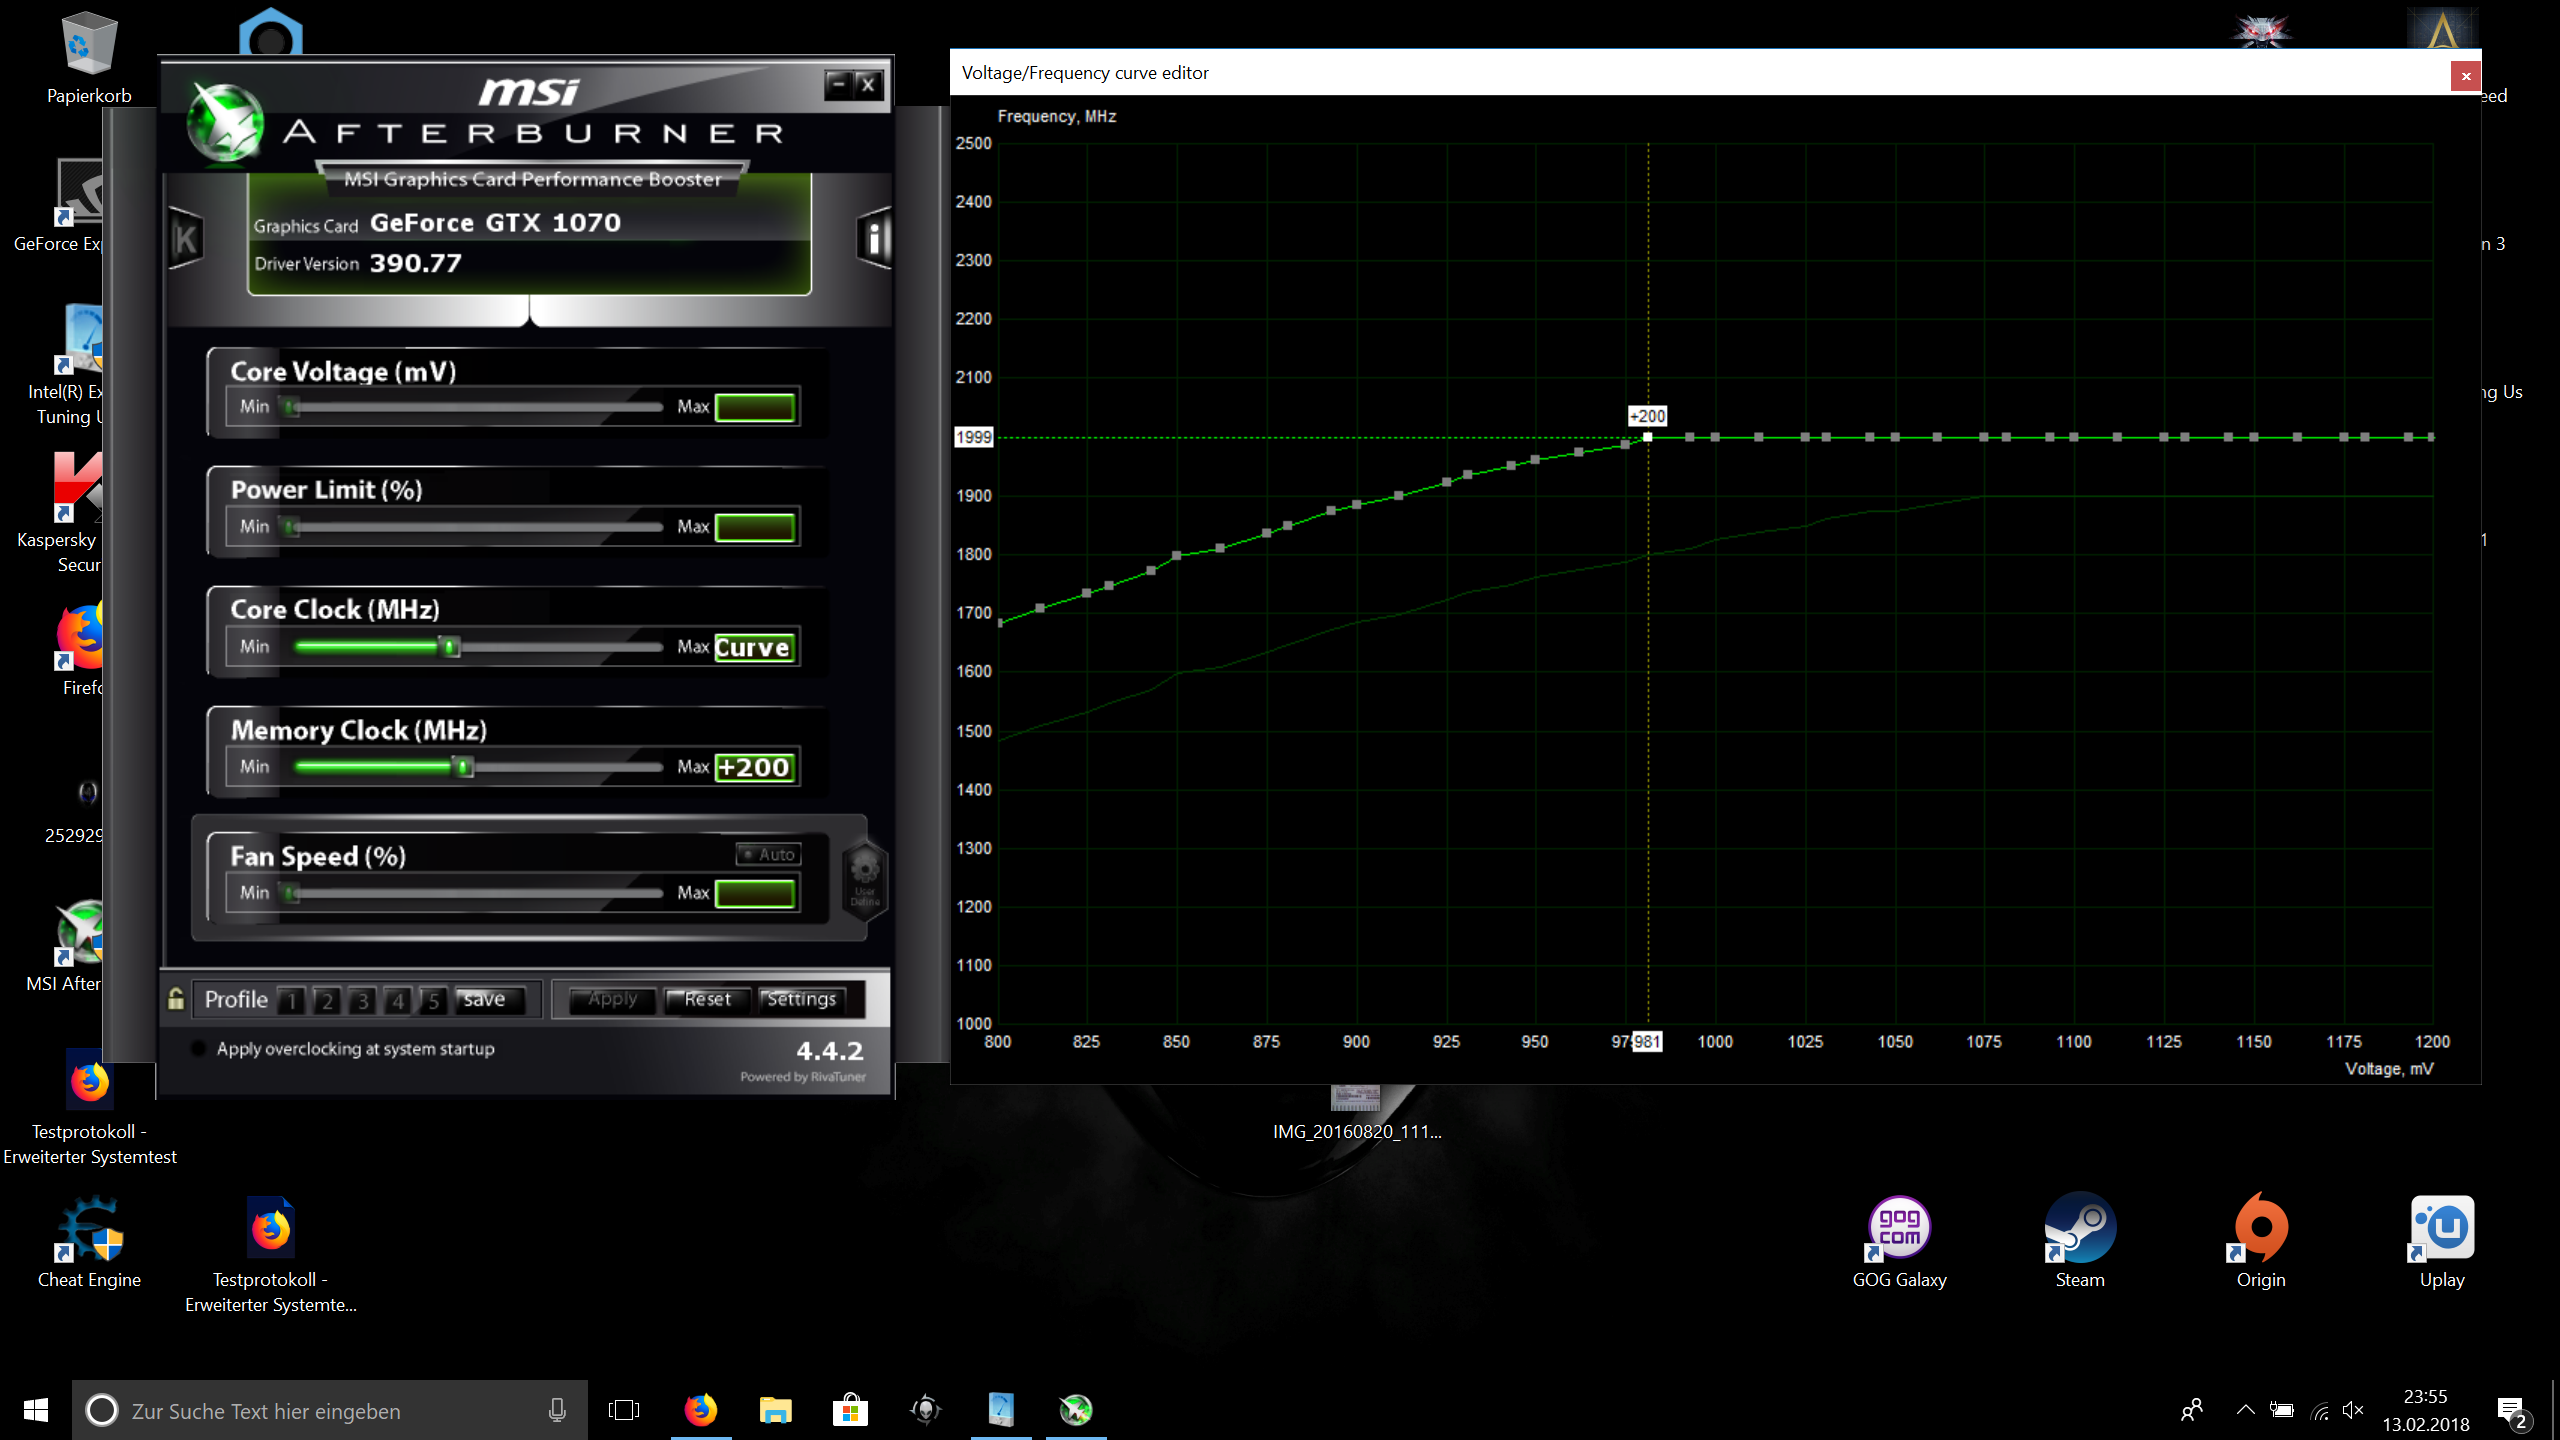This screenshot has width=2560, height=1440.
Task: Toggle the profile lock icon
Action: (x=176, y=998)
